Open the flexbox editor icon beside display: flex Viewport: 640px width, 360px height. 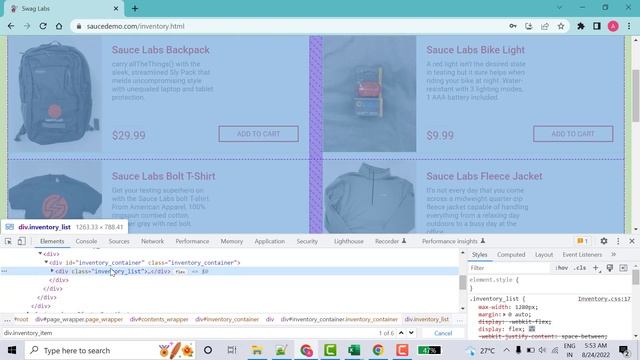tap(532, 329)
